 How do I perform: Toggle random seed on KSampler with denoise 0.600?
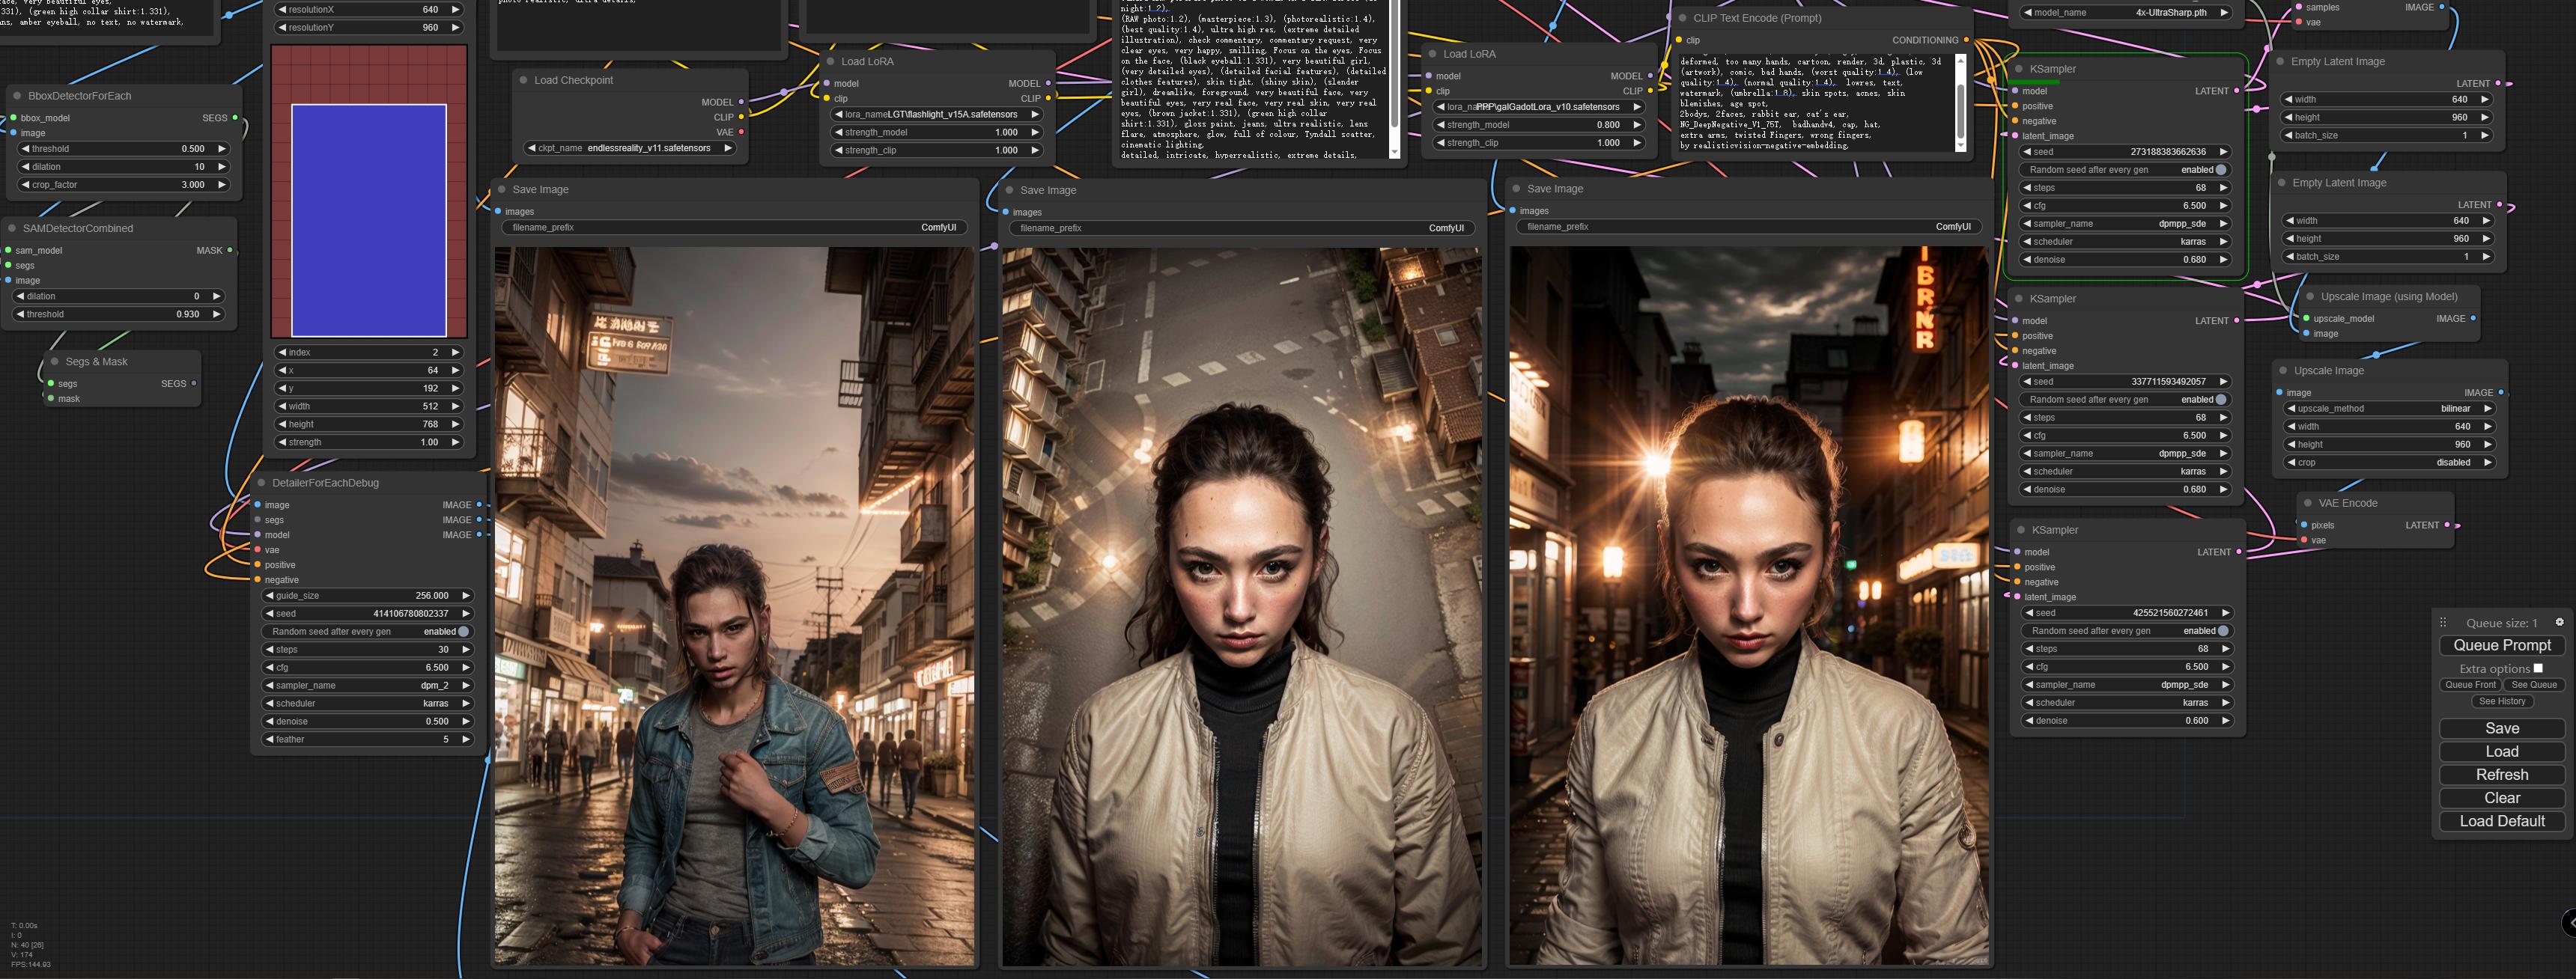point(2223,631)
